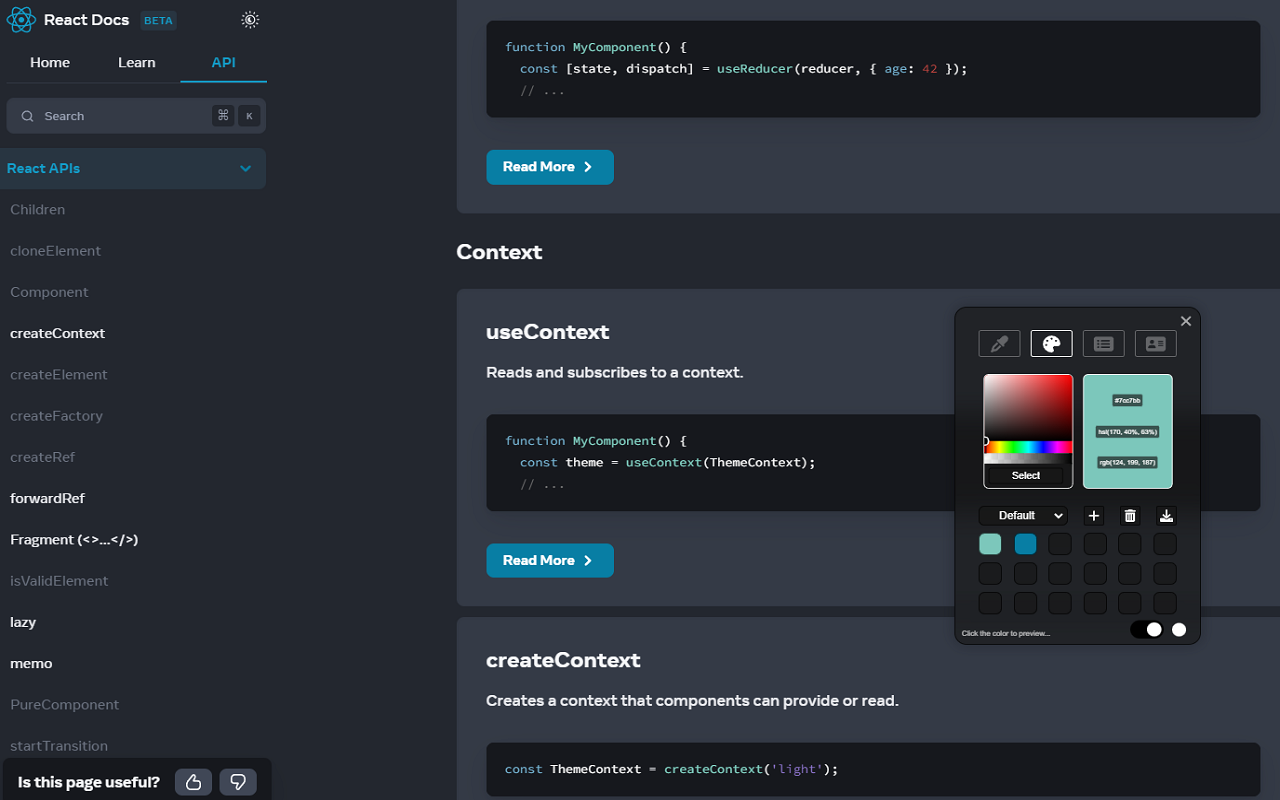
Task: Copy the #7cc7bb hex value
Action: pyautogui.click(x=1127, y=401)
